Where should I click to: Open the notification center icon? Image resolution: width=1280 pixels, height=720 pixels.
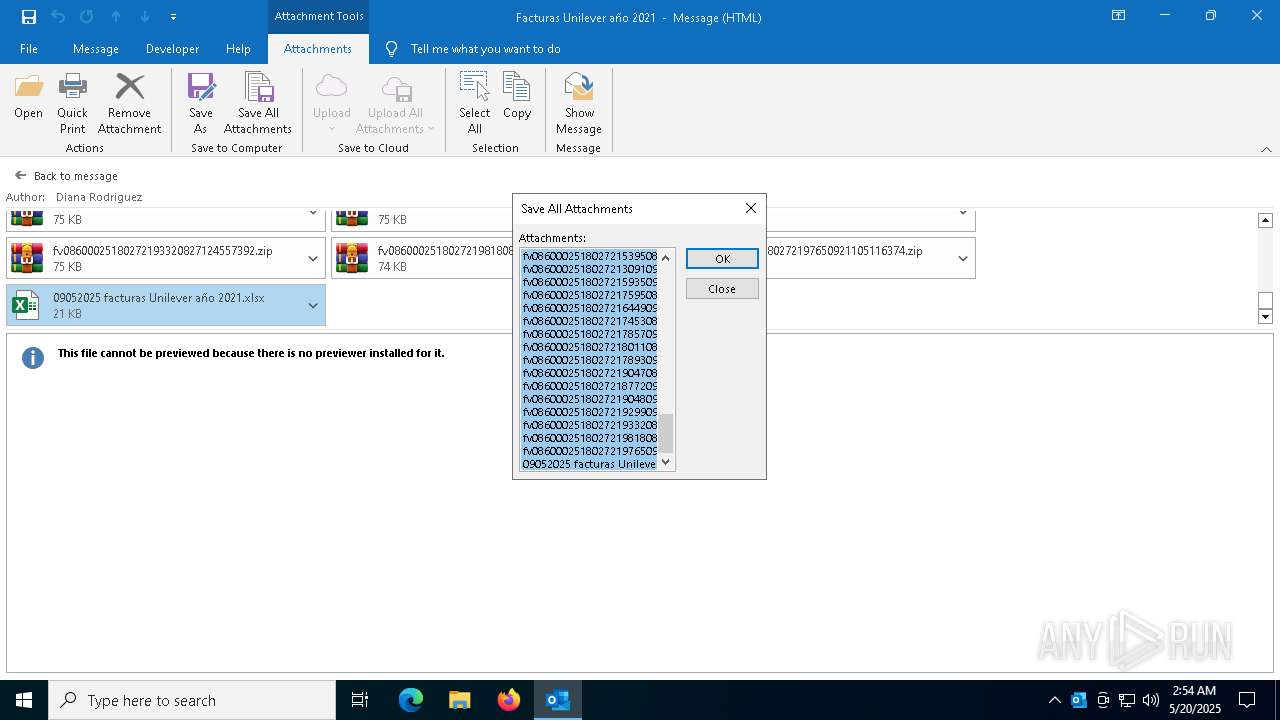[1247, 700]
